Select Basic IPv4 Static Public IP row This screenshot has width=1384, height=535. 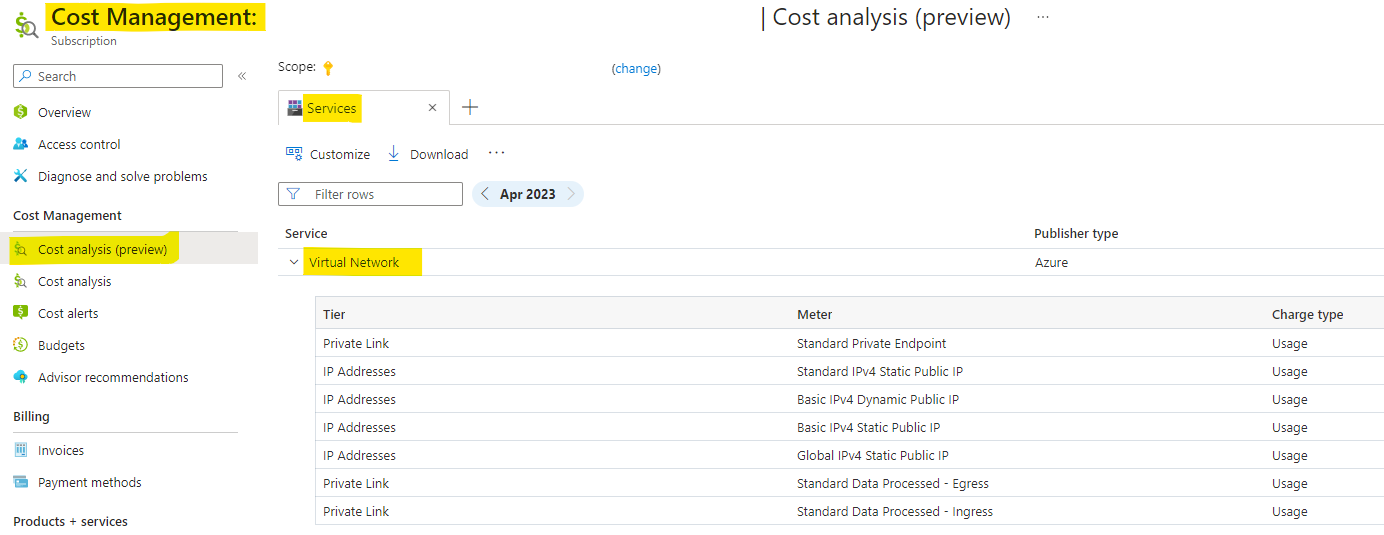point(849,427)
